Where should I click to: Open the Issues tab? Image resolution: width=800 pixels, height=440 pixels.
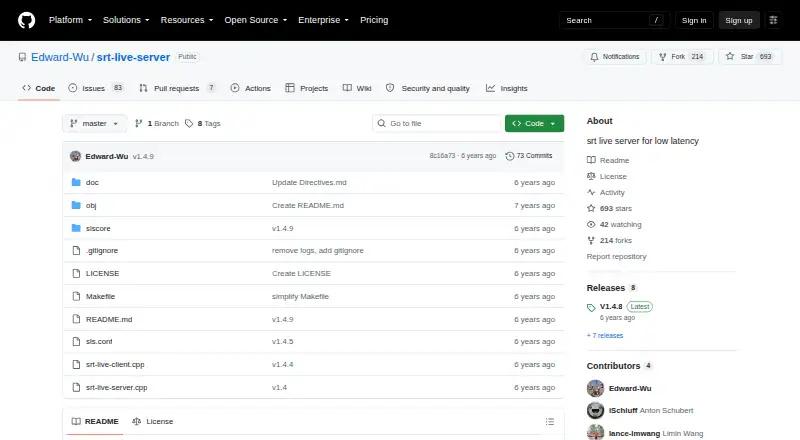click(96, 88)
